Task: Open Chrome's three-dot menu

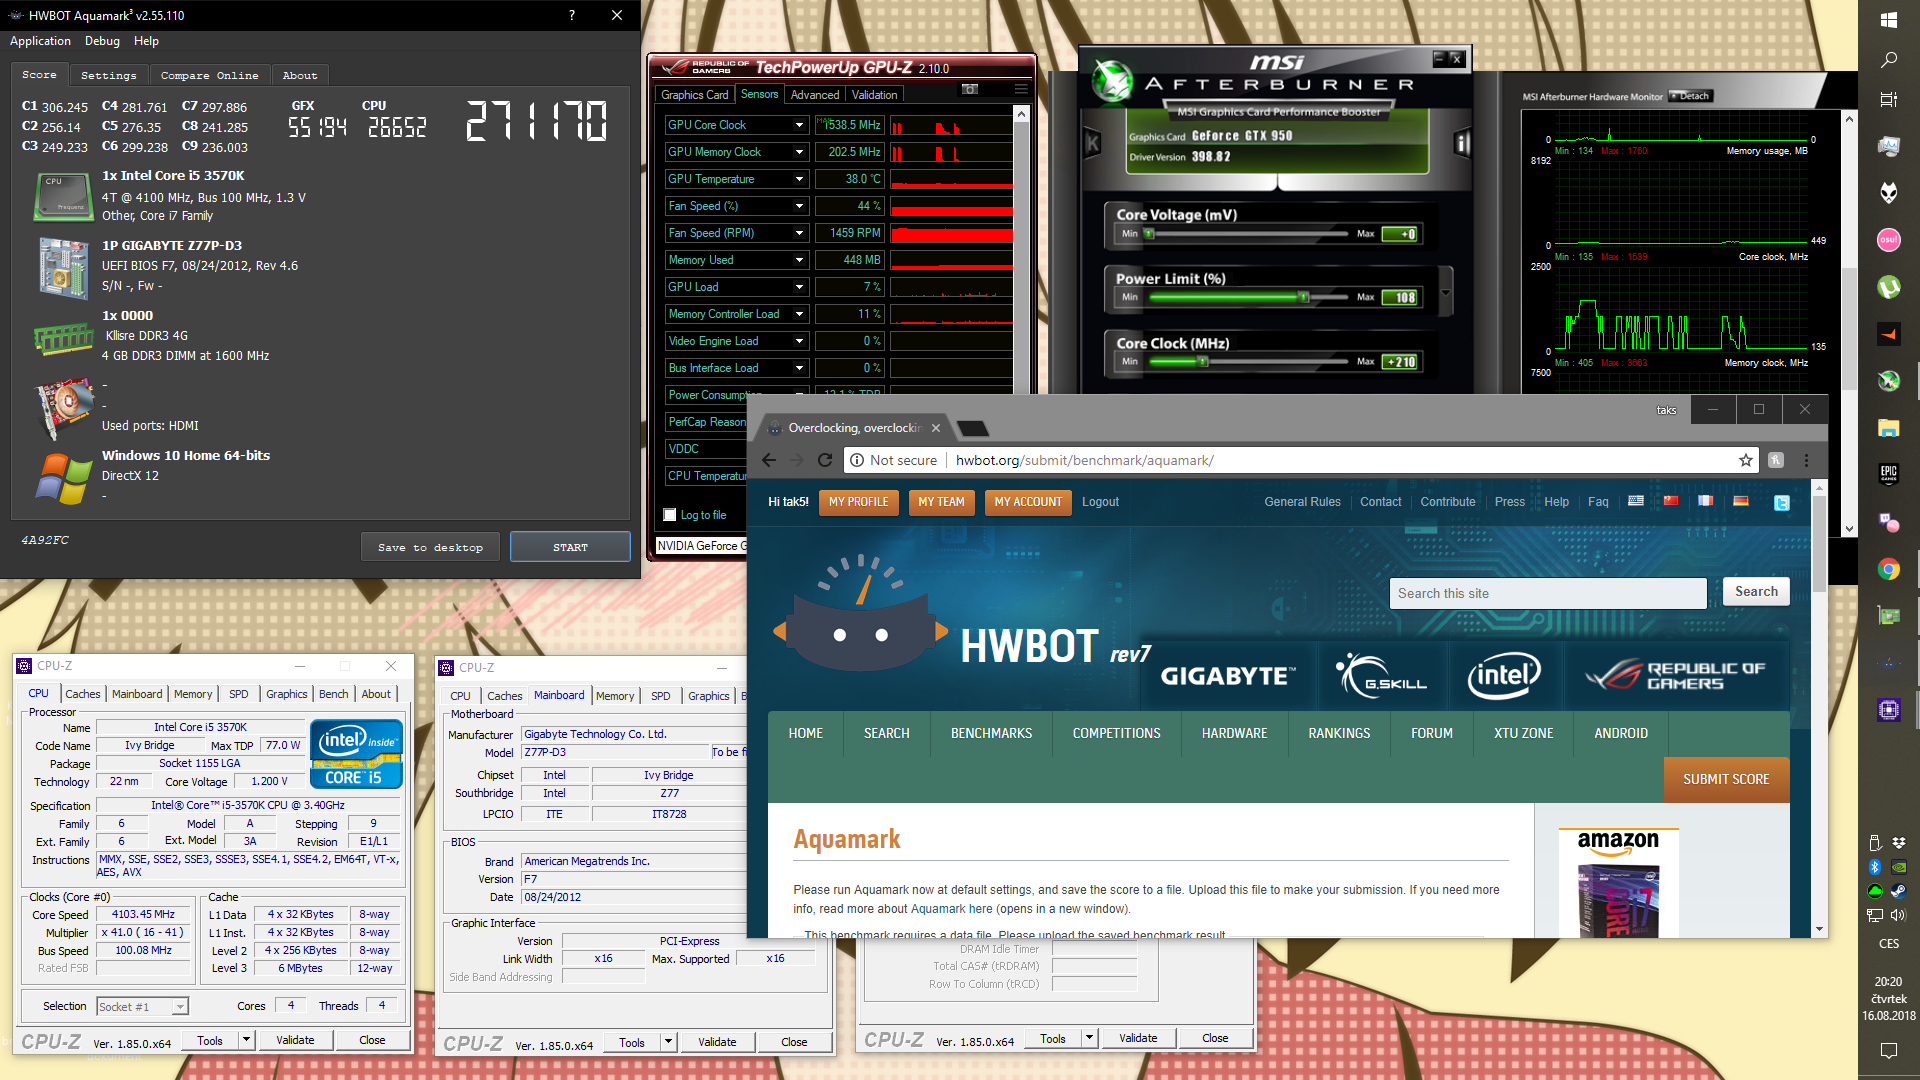Action: (1806, 460)
